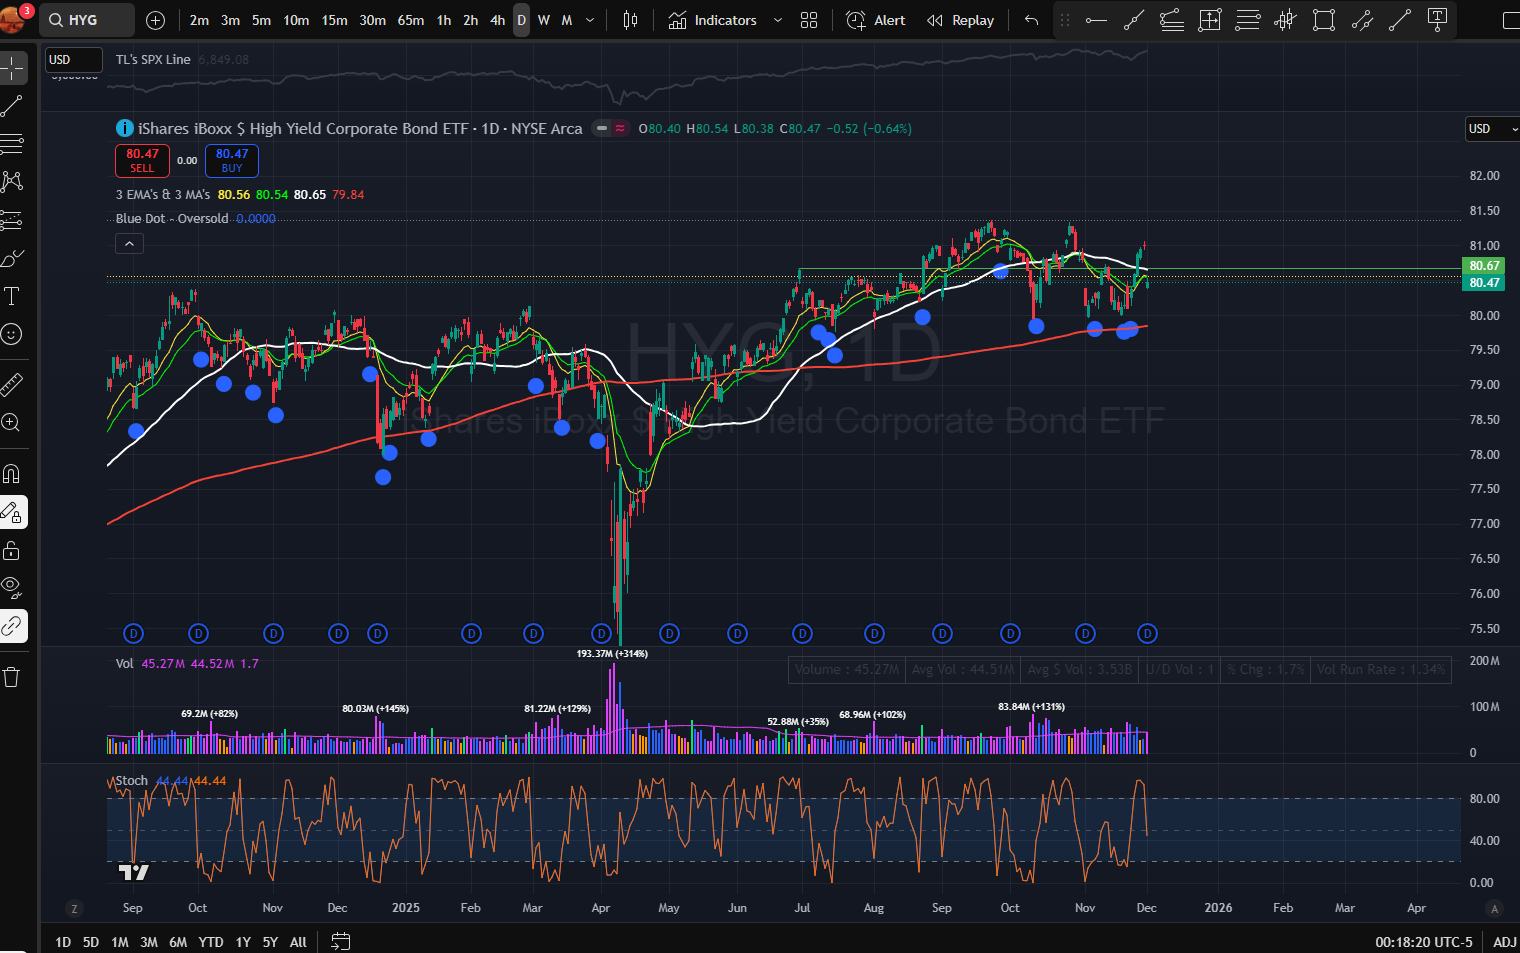
Task: Select the M monthly timeframe
Action: pyautogui.click(x=567, y=20)
